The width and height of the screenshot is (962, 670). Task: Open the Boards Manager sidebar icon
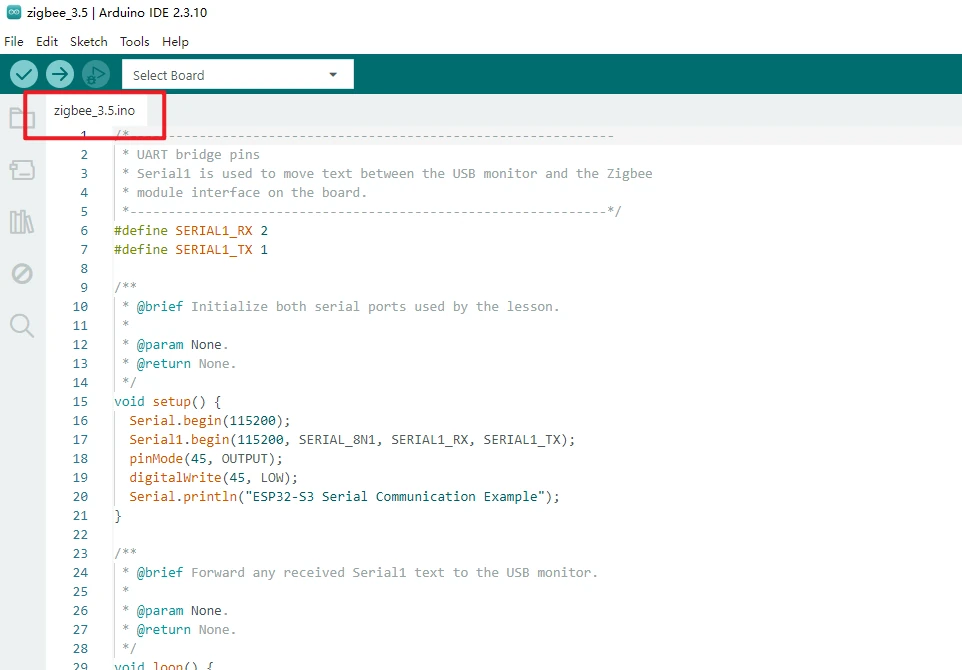click(22, 170)
